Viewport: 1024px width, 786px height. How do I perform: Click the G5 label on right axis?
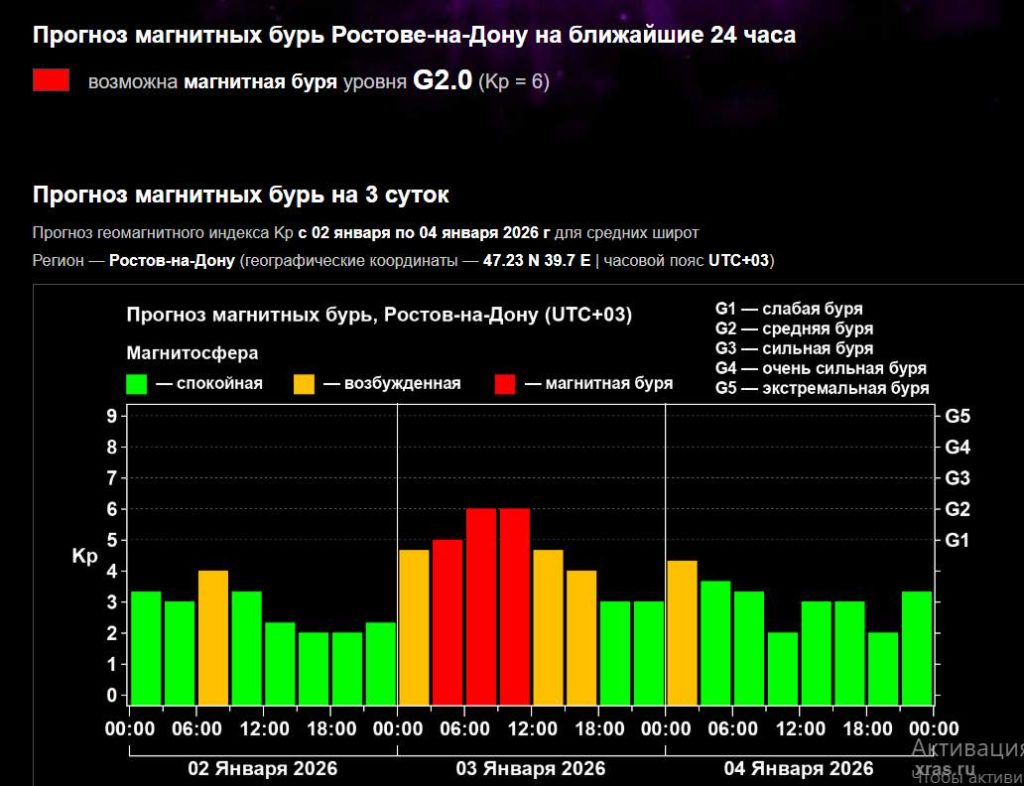pos(957,416)
